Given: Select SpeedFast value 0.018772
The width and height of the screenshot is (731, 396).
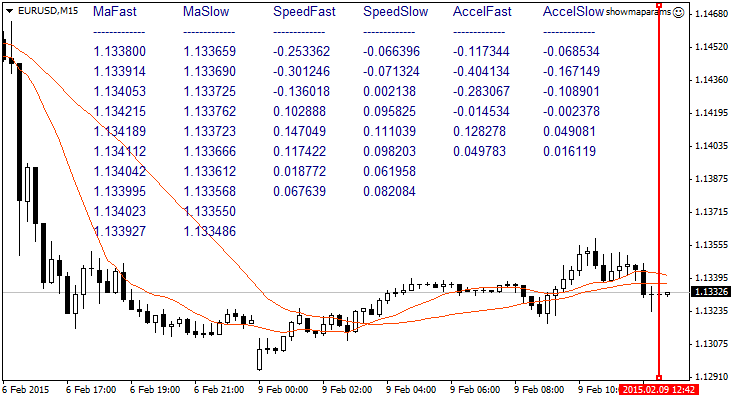Looking at the screenshot, I should point(300,172).
